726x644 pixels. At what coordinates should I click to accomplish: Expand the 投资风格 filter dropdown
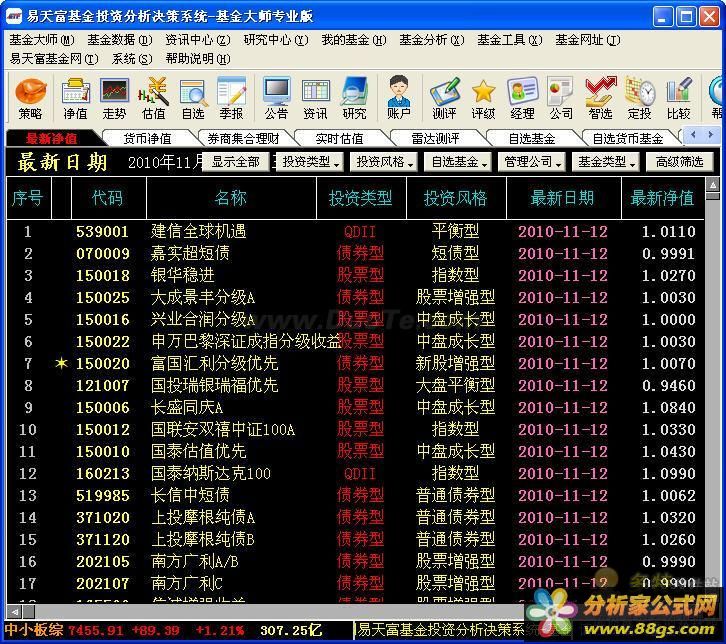click(383, 162)
